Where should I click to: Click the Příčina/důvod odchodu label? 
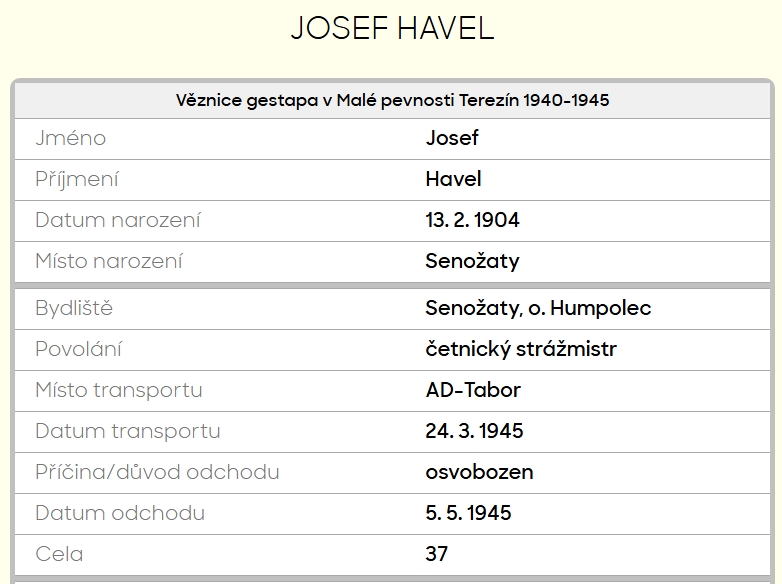click(157, 472)
